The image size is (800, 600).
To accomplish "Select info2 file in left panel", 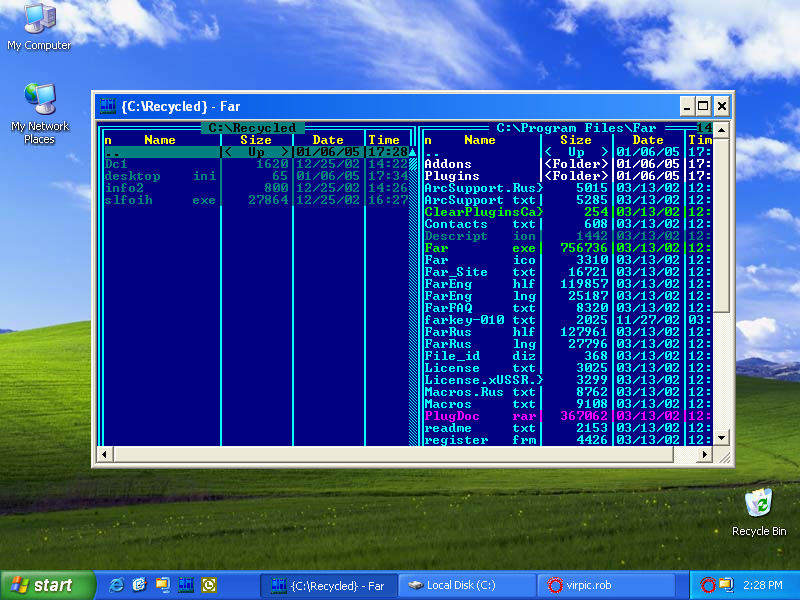I will point(257,188).
